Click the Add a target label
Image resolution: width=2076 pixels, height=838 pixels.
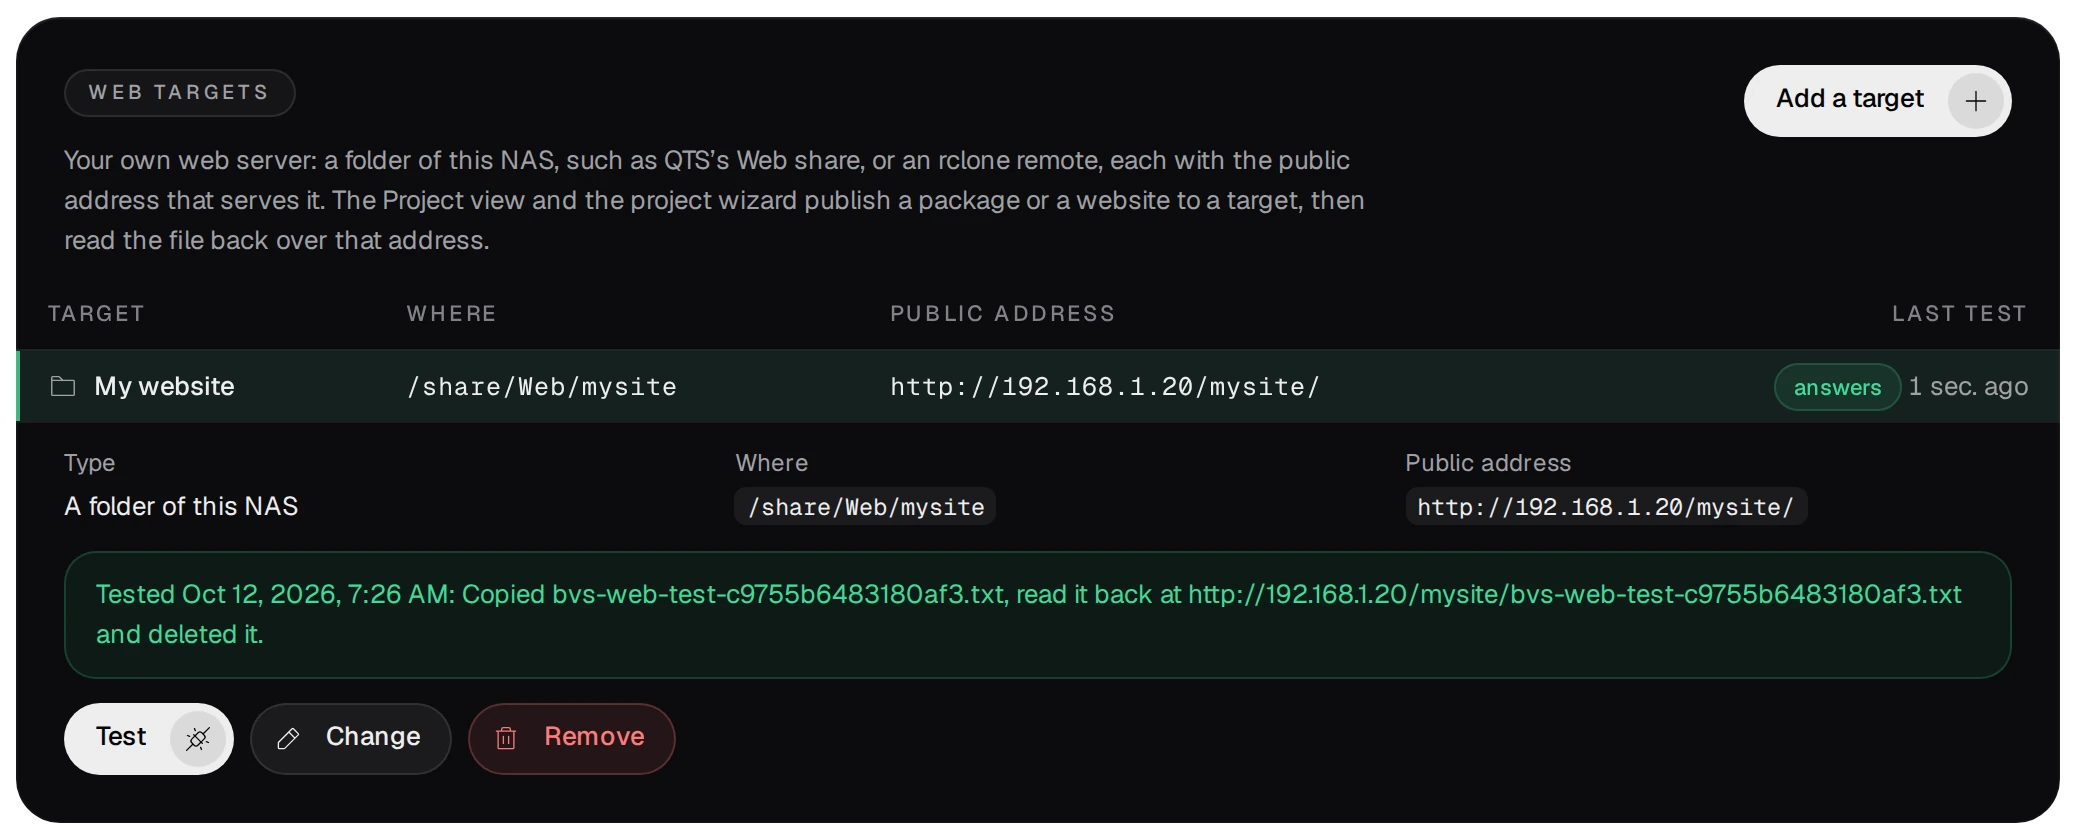(1850, 99)
